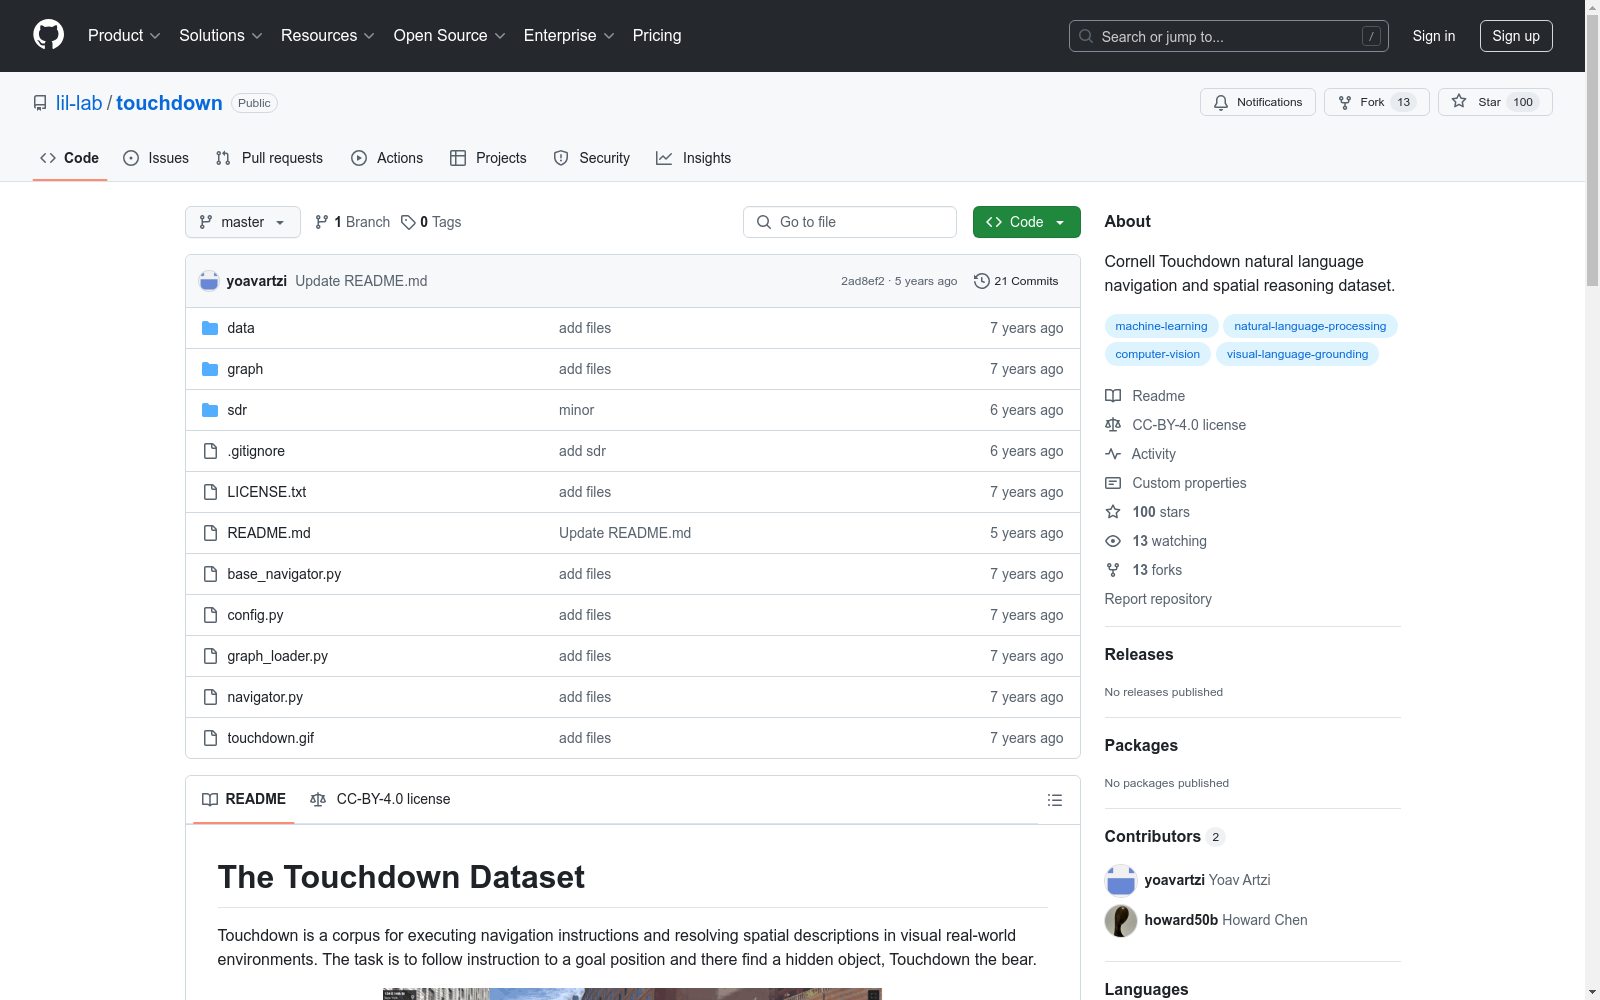The height and width of the screenshot is (1000, 1600).
Task: Click the repository book icon beside lil-lab
Action: click(x=40, y=103)
